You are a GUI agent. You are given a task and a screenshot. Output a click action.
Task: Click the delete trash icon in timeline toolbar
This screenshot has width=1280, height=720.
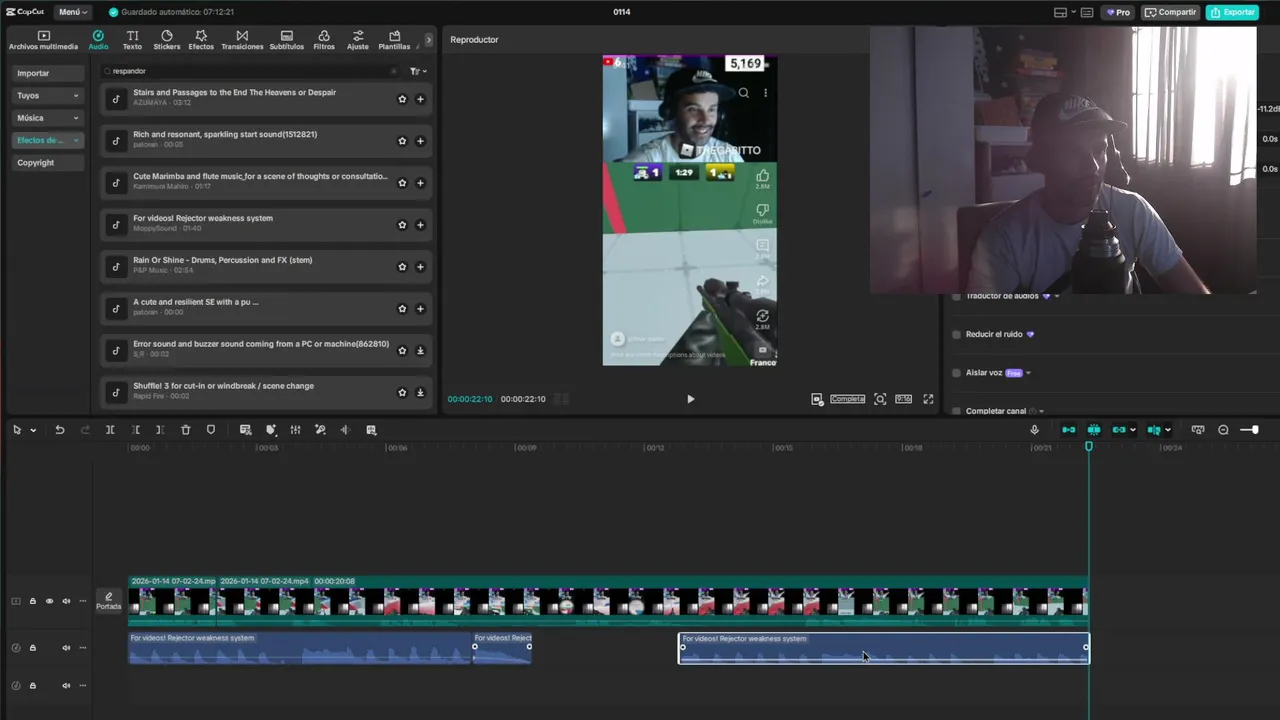click(x=185, y=430)
